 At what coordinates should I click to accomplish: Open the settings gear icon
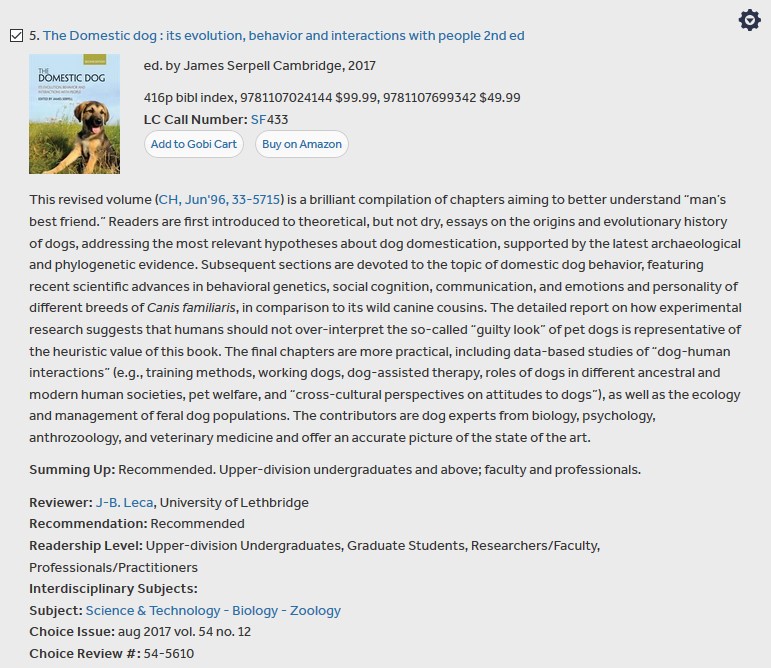pyautogui.click(x=749, y=20)
